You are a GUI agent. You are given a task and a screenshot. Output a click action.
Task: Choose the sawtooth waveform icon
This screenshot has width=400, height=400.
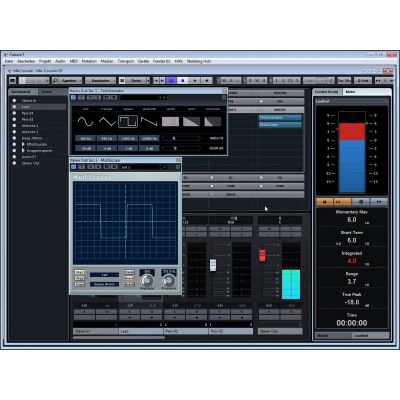149,121
